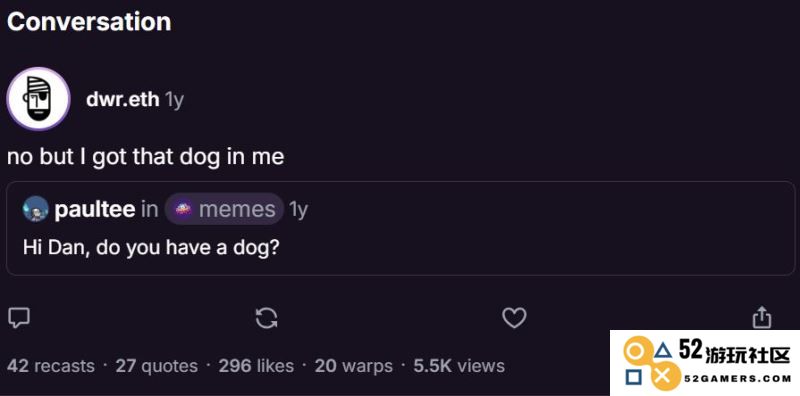Click the 1y timestamp beside dwr.eth
Screen dimensions: 800x396
[x=174, y=100]
